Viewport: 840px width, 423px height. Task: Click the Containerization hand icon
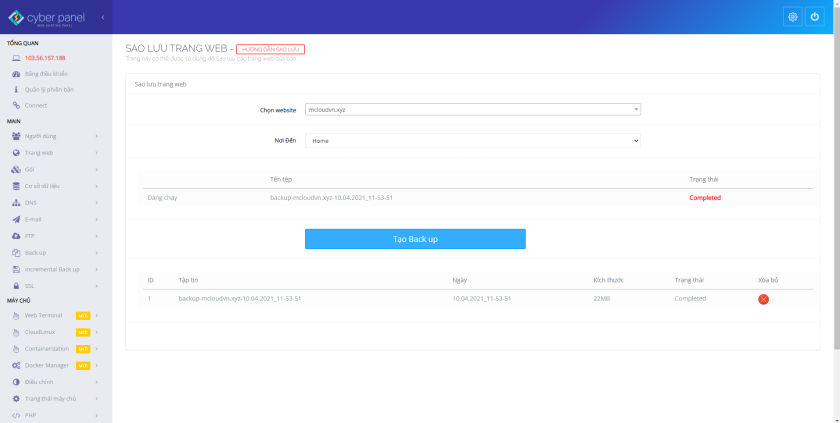click(16, 349)
